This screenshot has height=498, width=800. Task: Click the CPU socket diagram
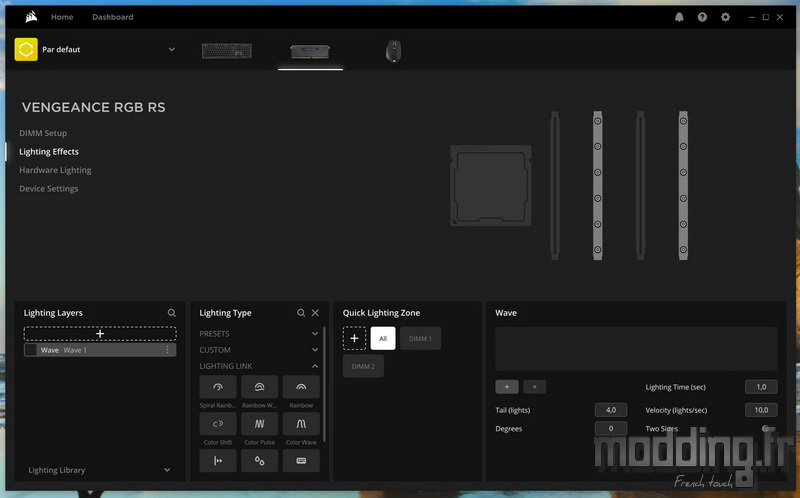491,186
